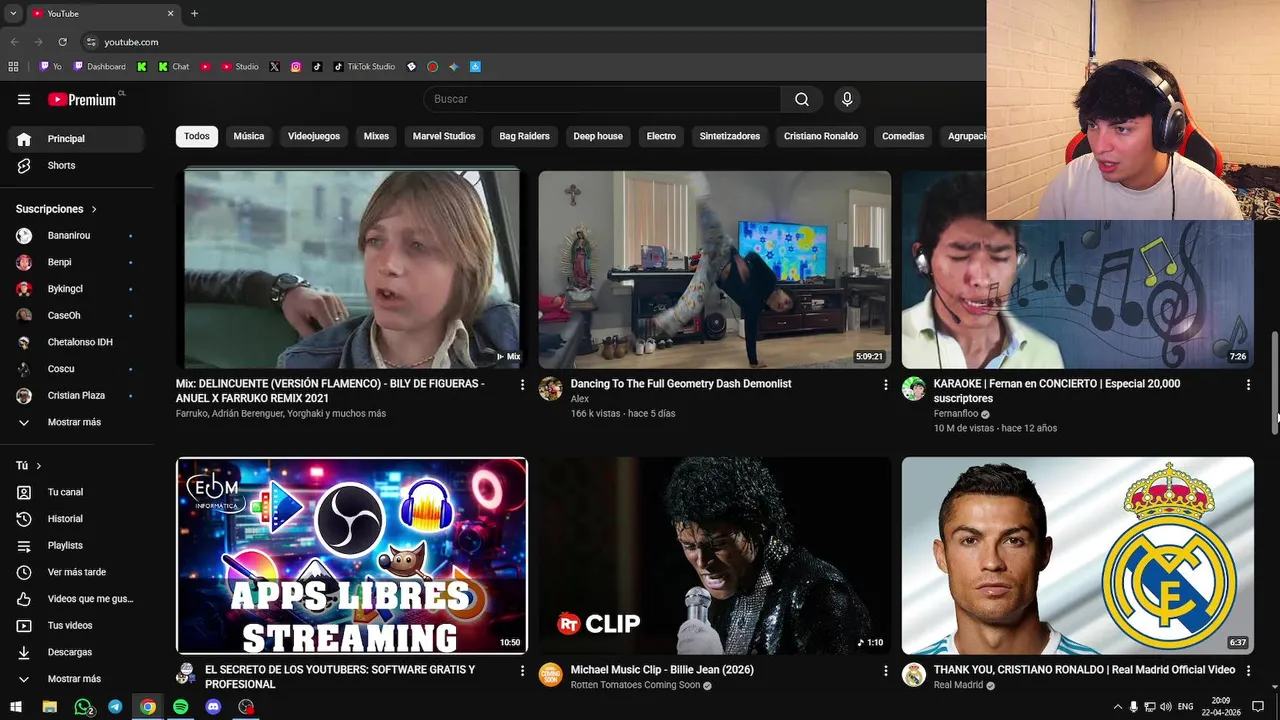
Task: Click the Buscar search field
Action: 603,99
